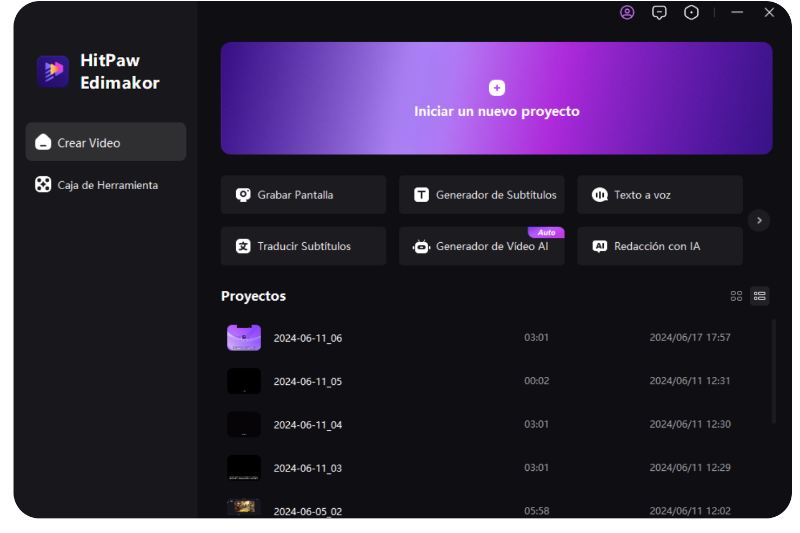Screen dimensions: 800x533
Task: Switch projects to grid view
Action: pyautogui.click(x=736, y=296)
